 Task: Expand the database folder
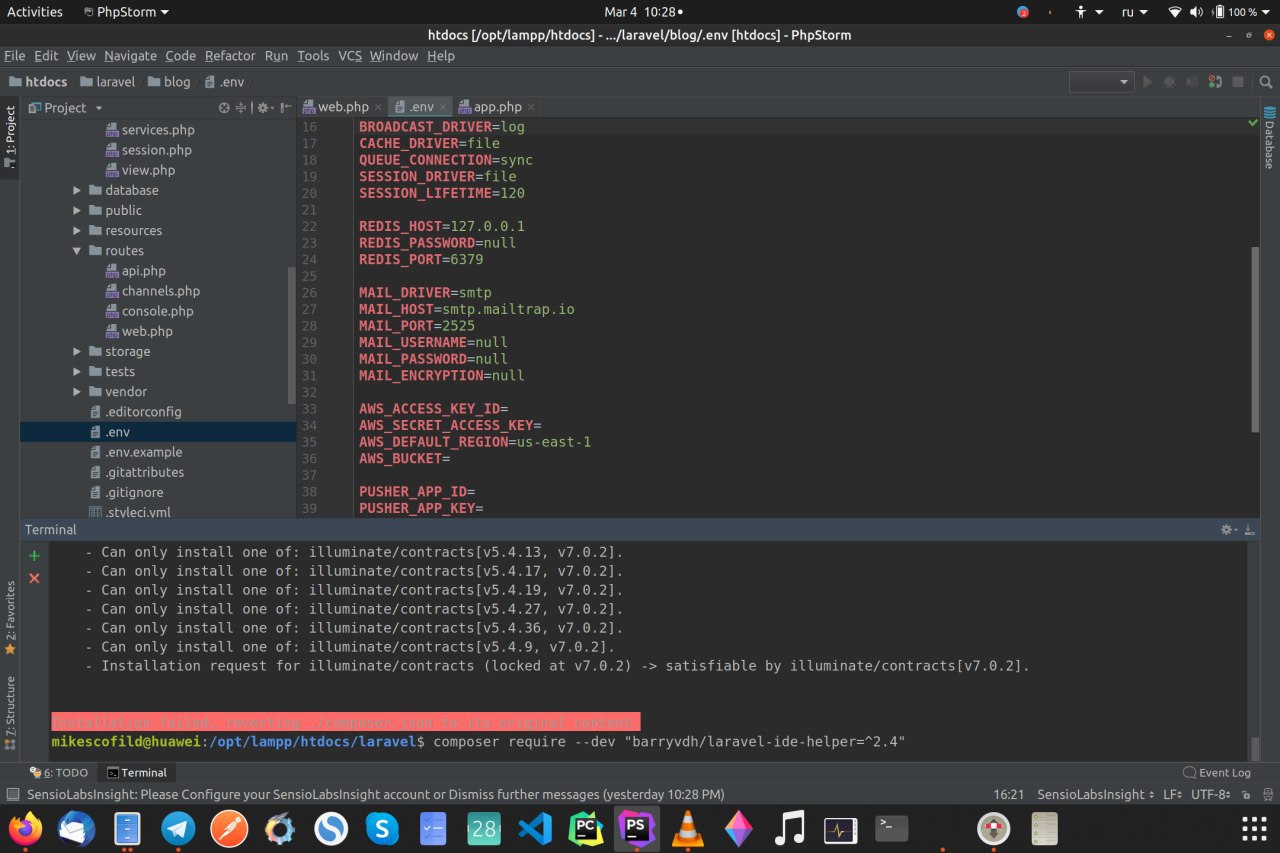(78, 190)
